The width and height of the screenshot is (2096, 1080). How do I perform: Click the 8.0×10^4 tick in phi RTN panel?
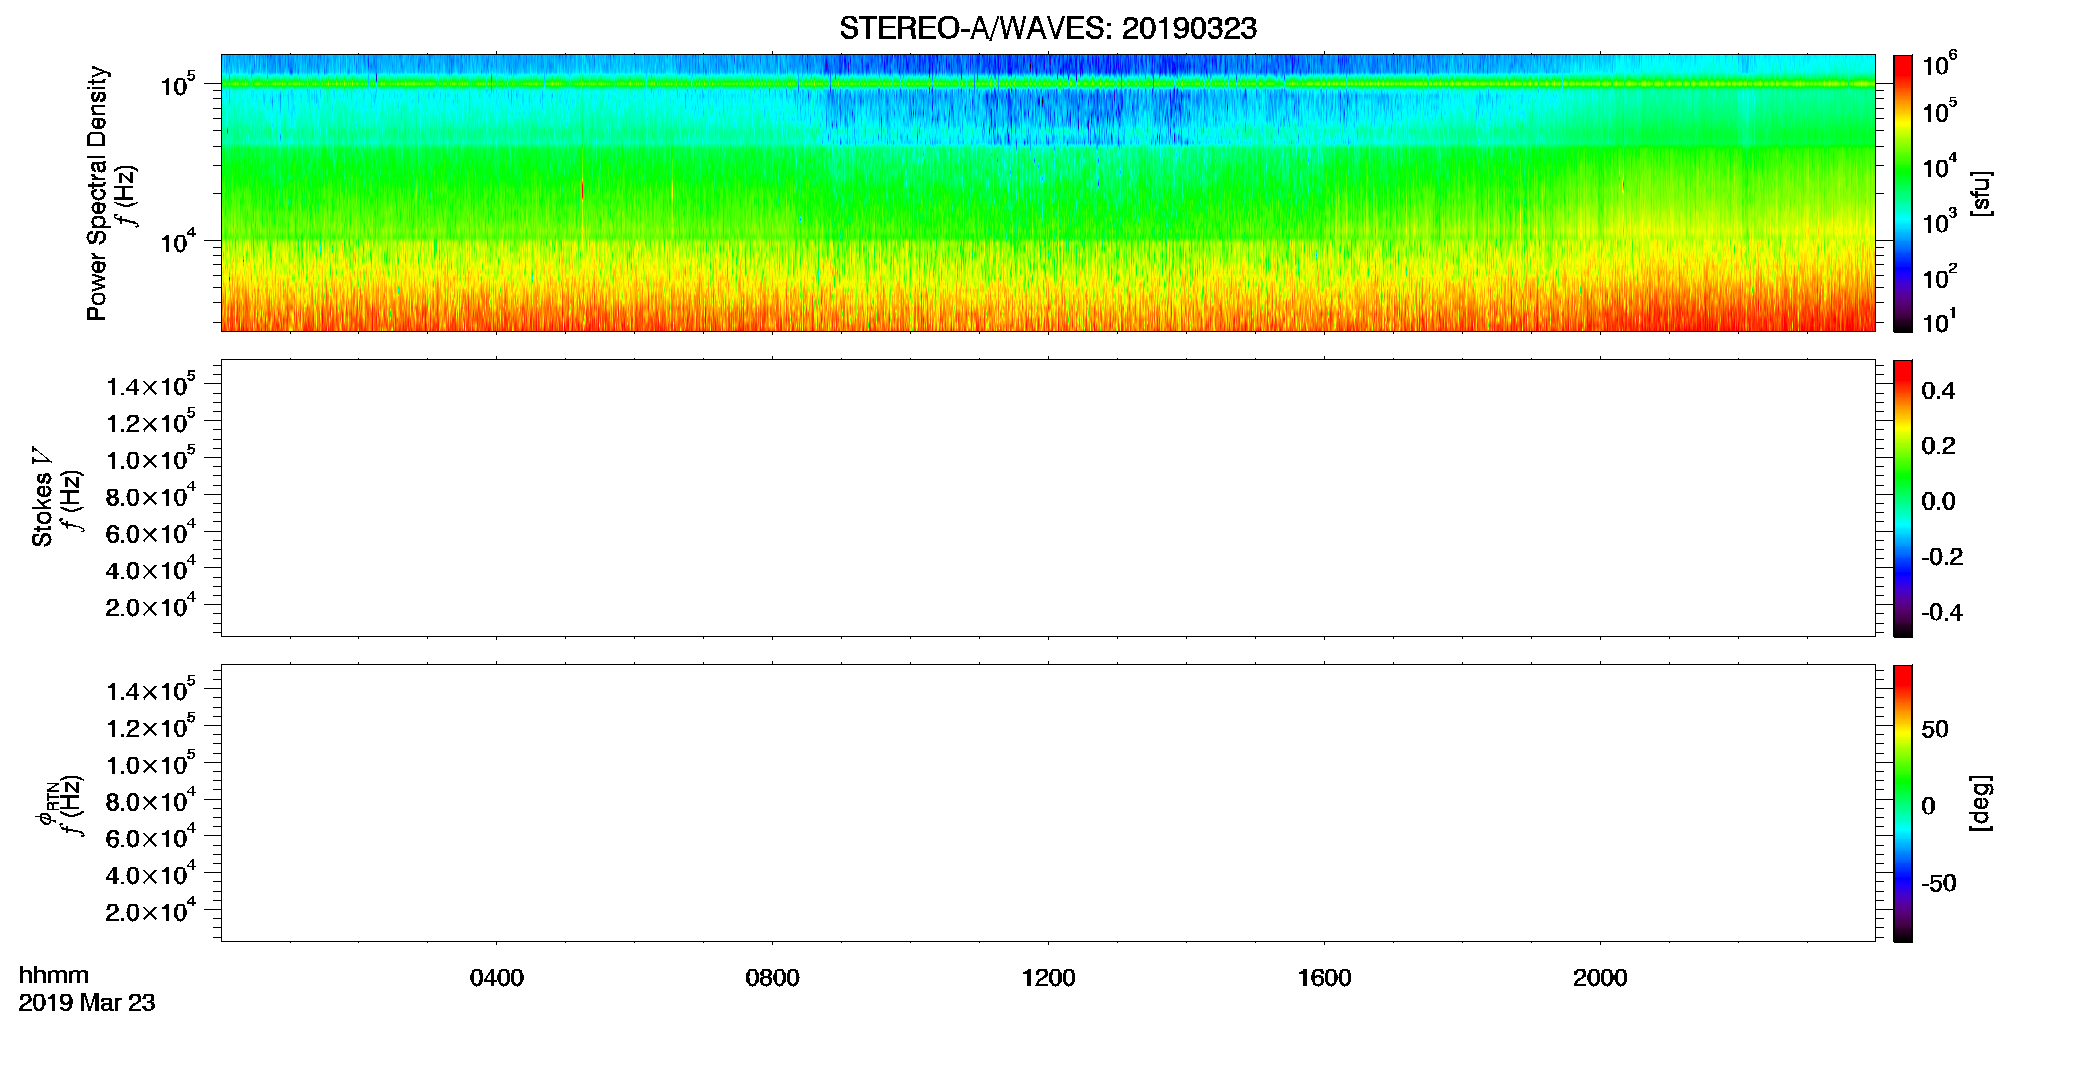pos(151,800)
